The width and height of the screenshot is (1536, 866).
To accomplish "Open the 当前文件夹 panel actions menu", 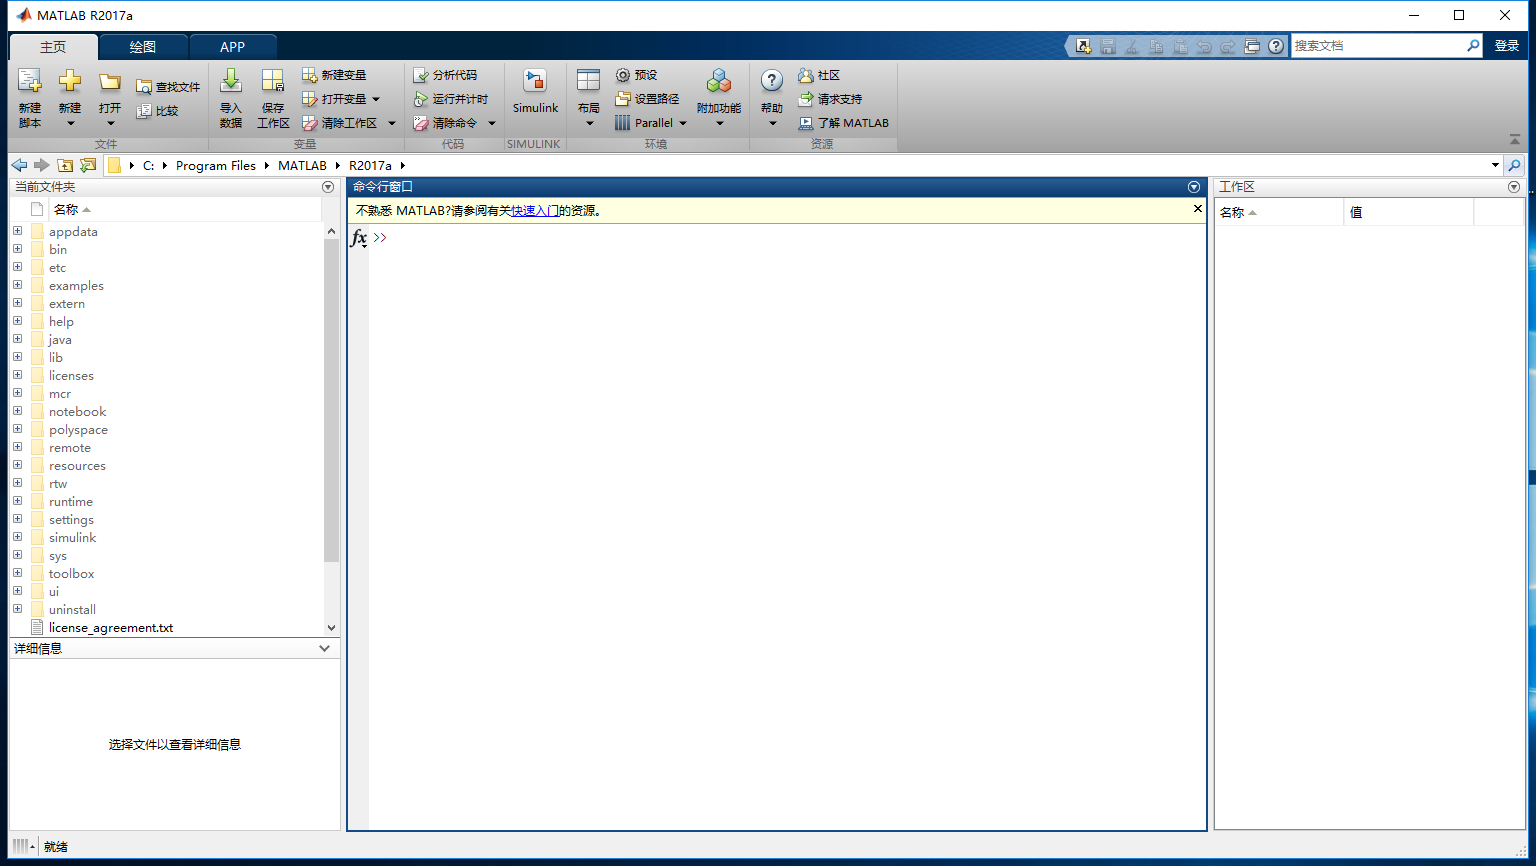I will tap(328, 187).
